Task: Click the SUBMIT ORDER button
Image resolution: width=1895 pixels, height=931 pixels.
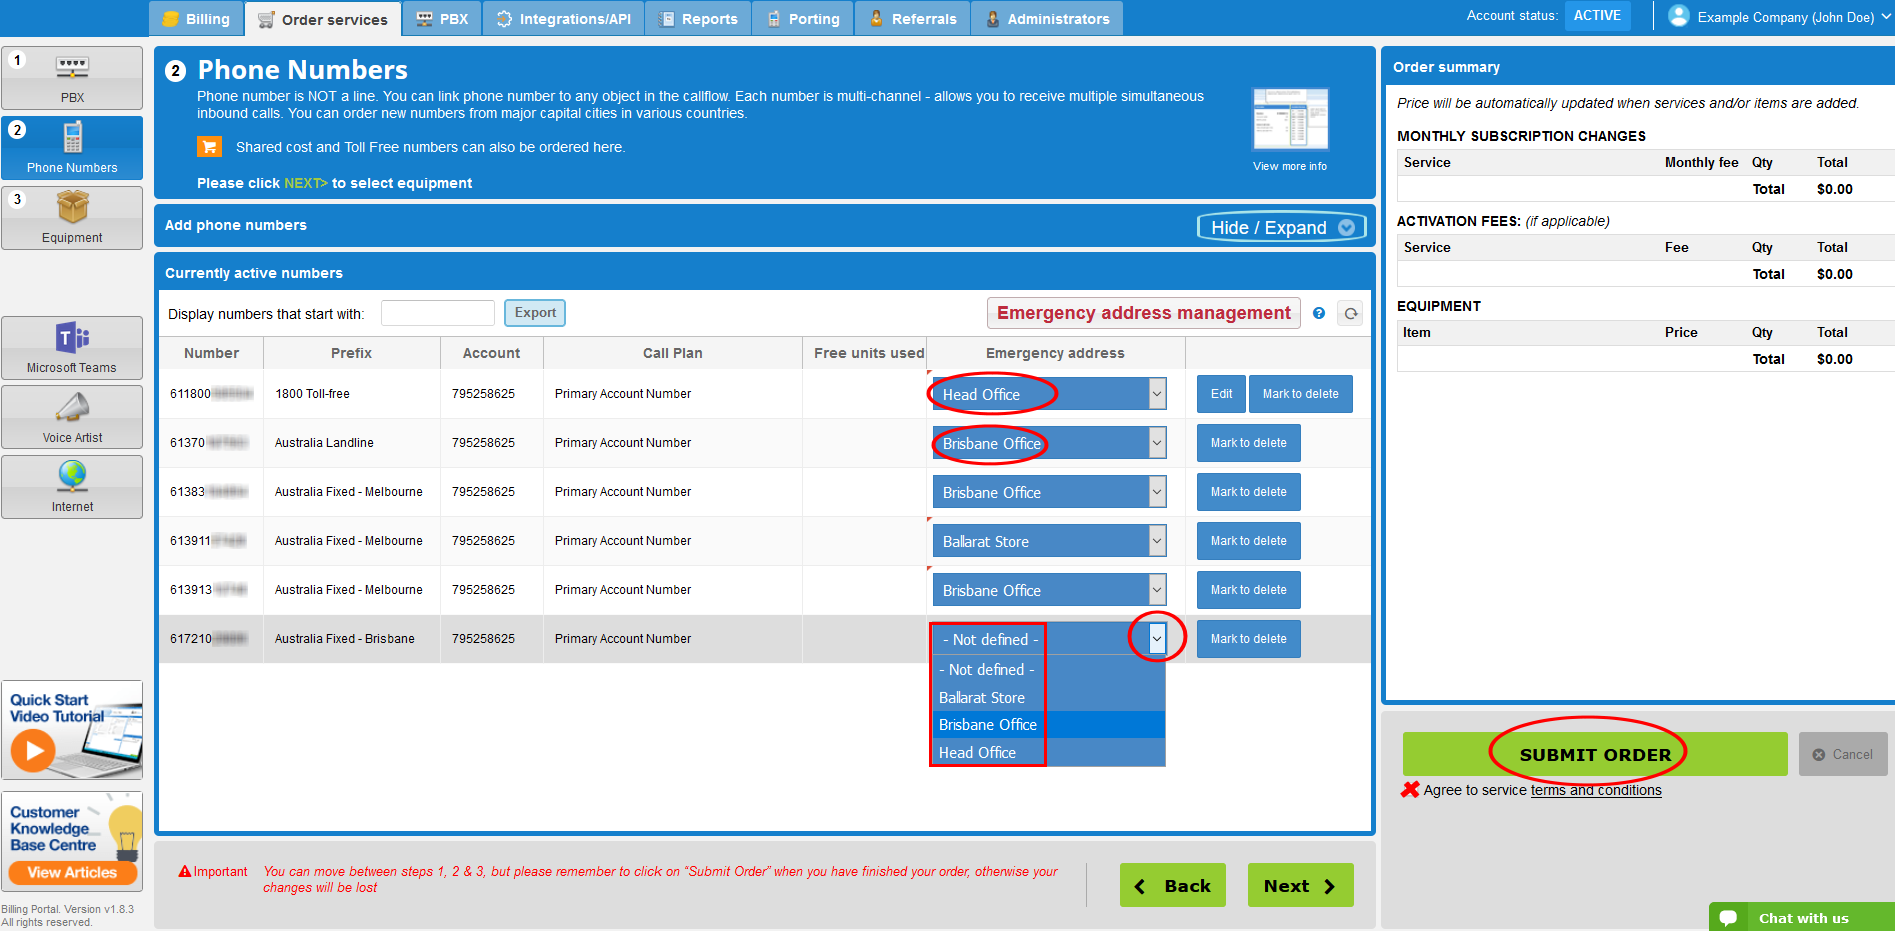Action: (1594, 755)
